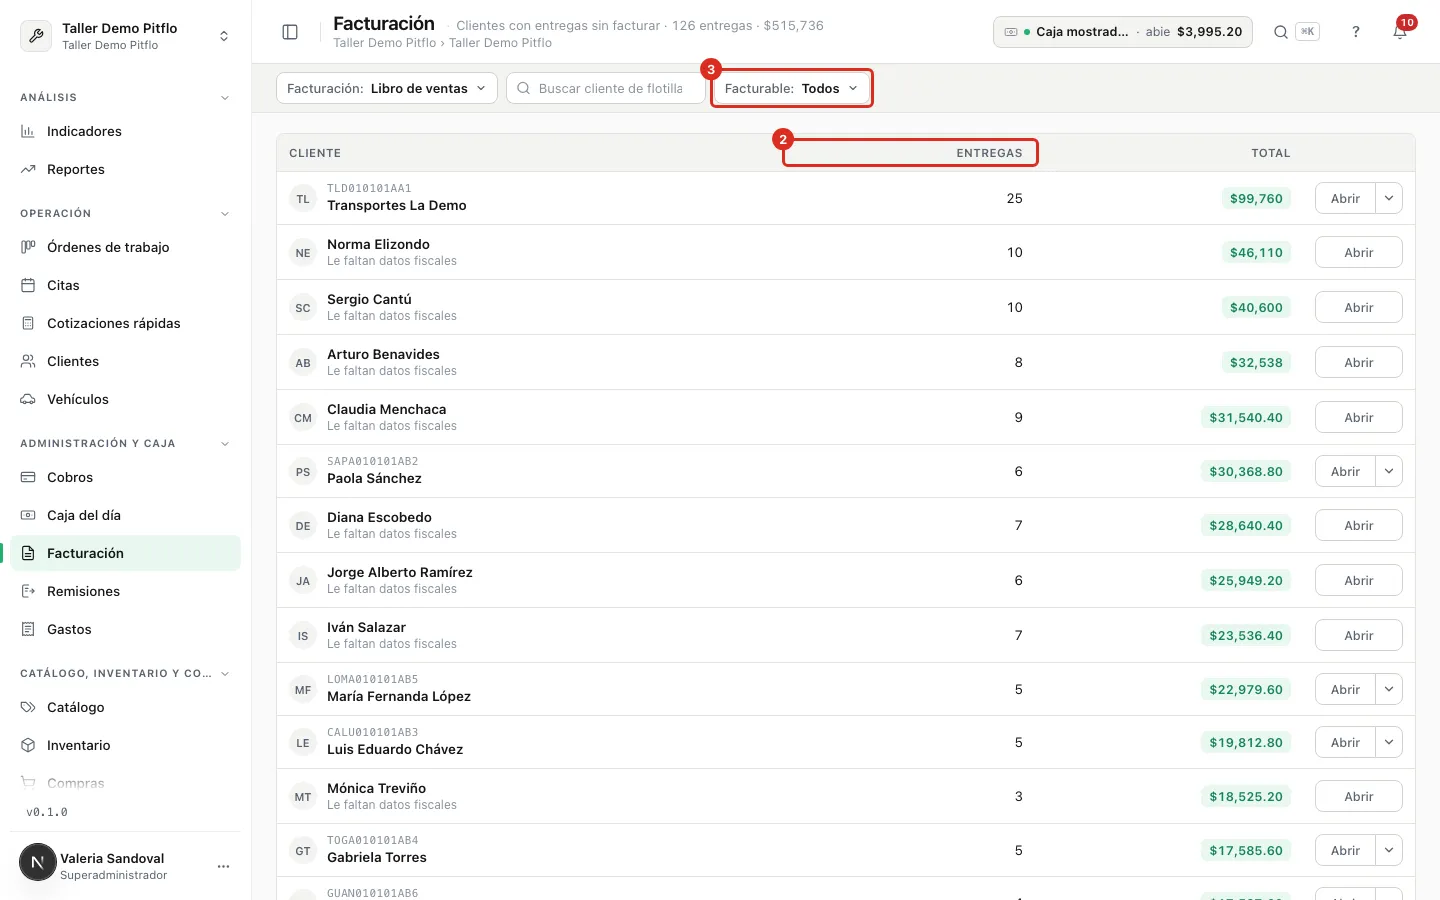Image resolution: width=1440 pixels, height=900 pixels.
Task: Click the Diana Escobedo client name
Action: tap(379, 517)
